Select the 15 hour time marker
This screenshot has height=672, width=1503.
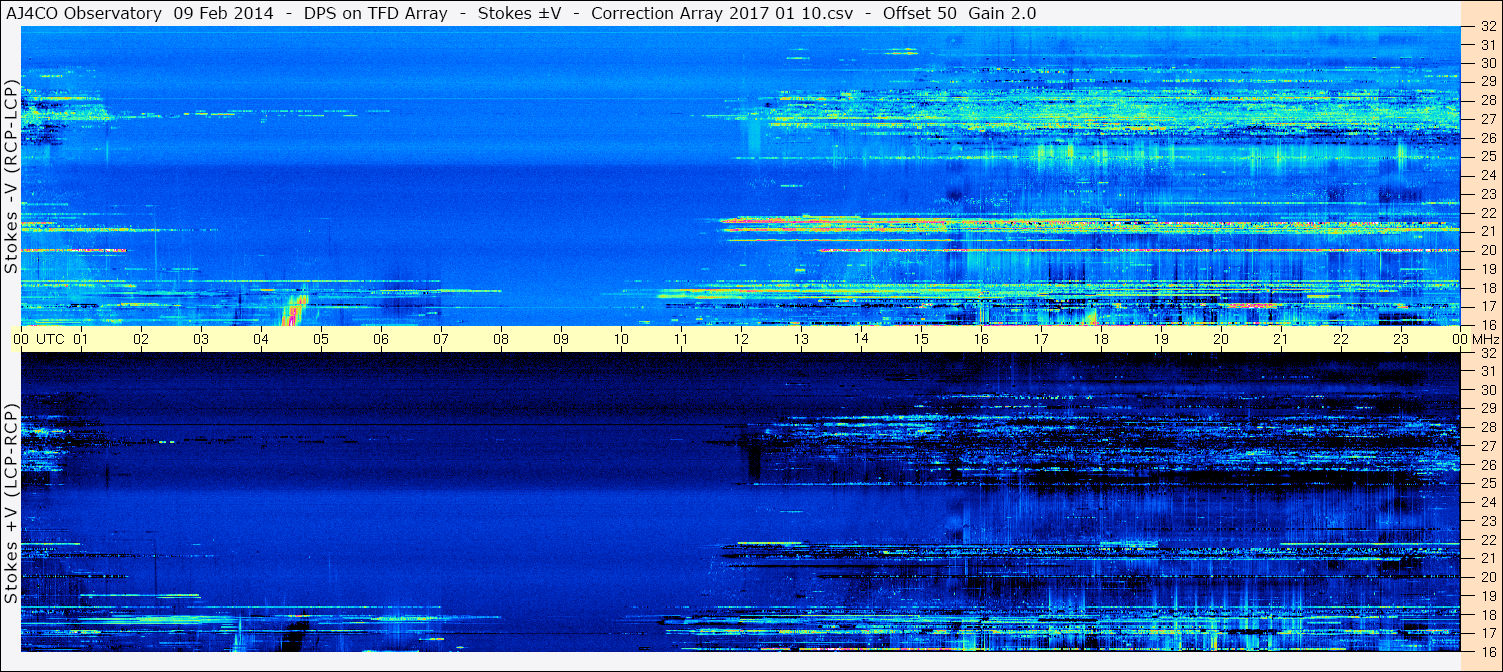coord(921,339)
